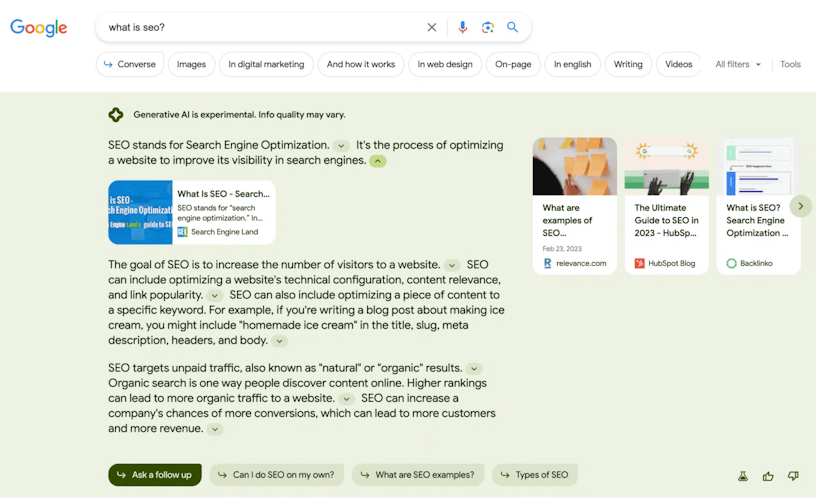816x498 pixels.
Task: Expand the chevron after 'more customers and more revenue'
Action: click(x=215, y=429)
